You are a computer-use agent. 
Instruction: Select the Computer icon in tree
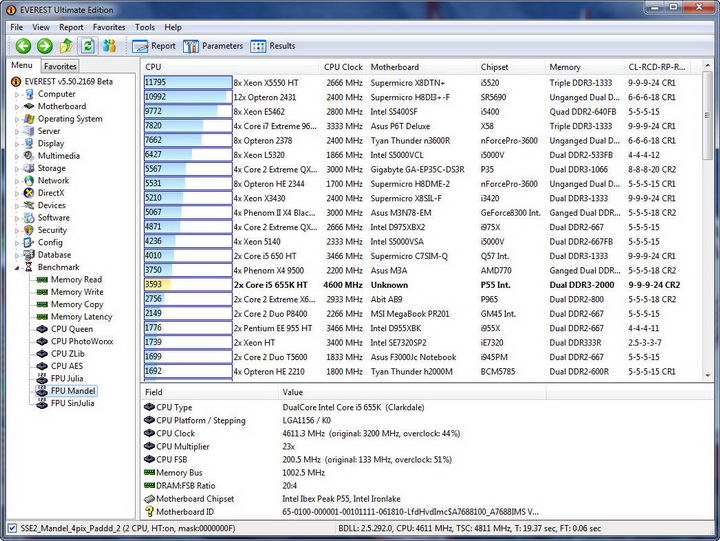[x=29, y=94]
